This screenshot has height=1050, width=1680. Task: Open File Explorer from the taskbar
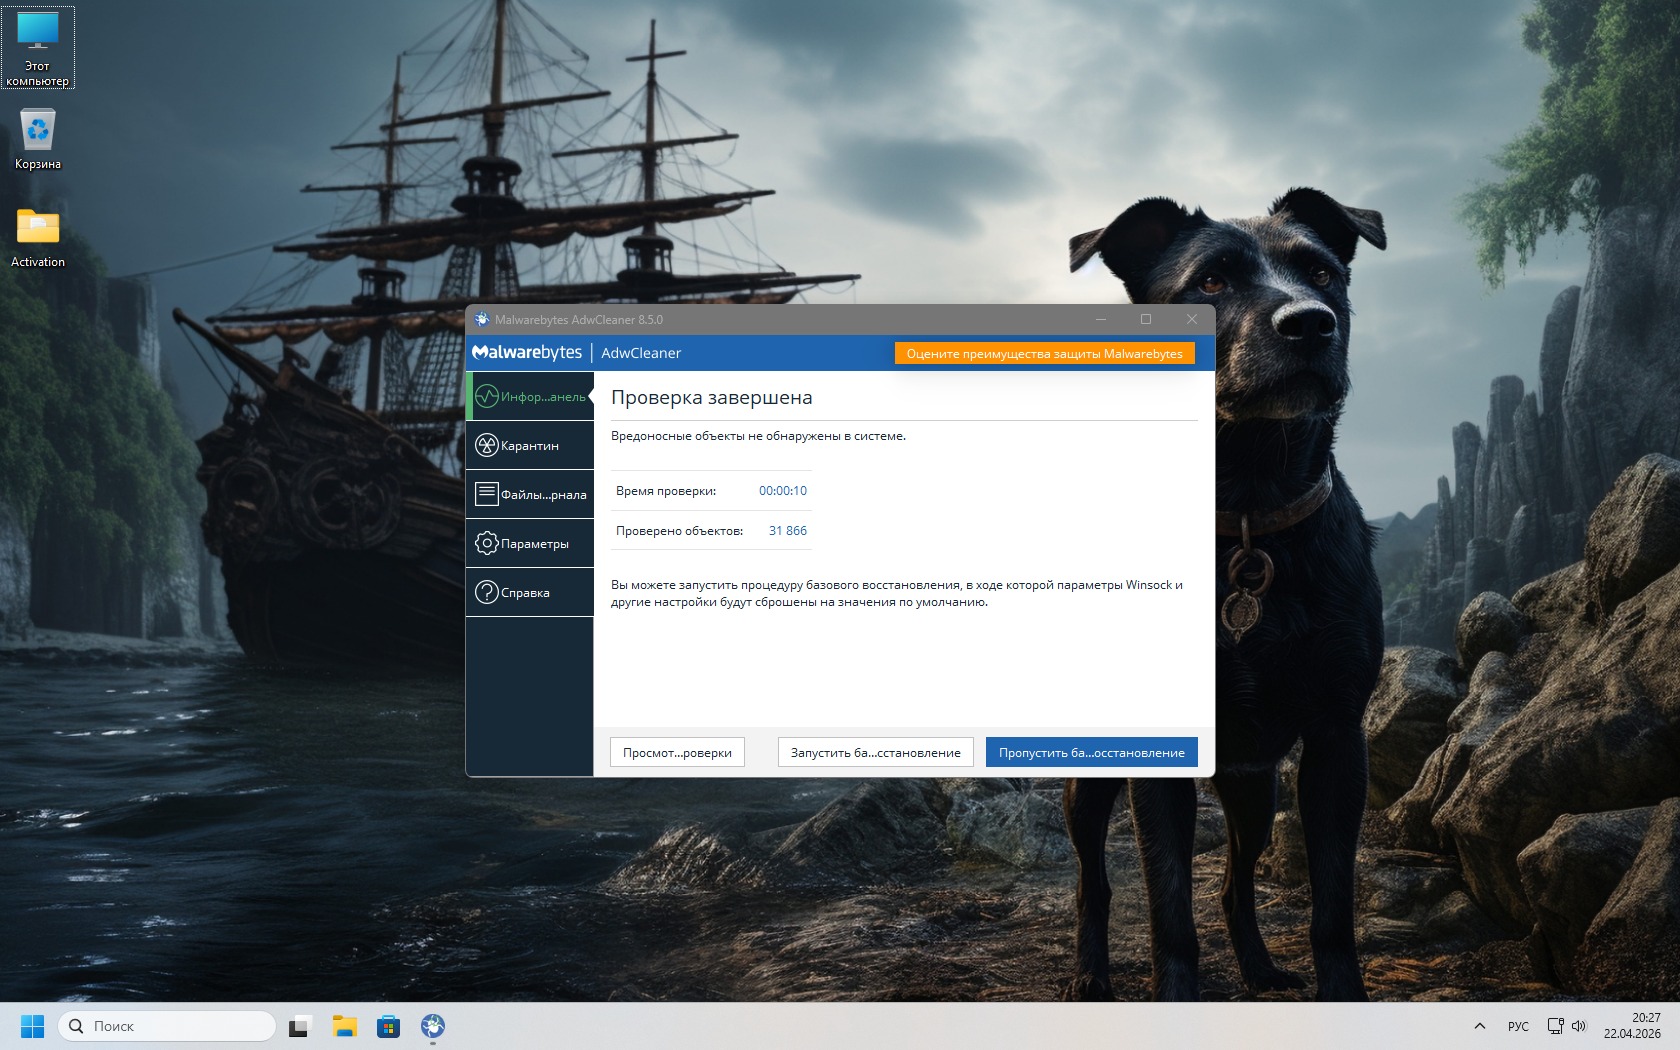tap(345, 1026)
